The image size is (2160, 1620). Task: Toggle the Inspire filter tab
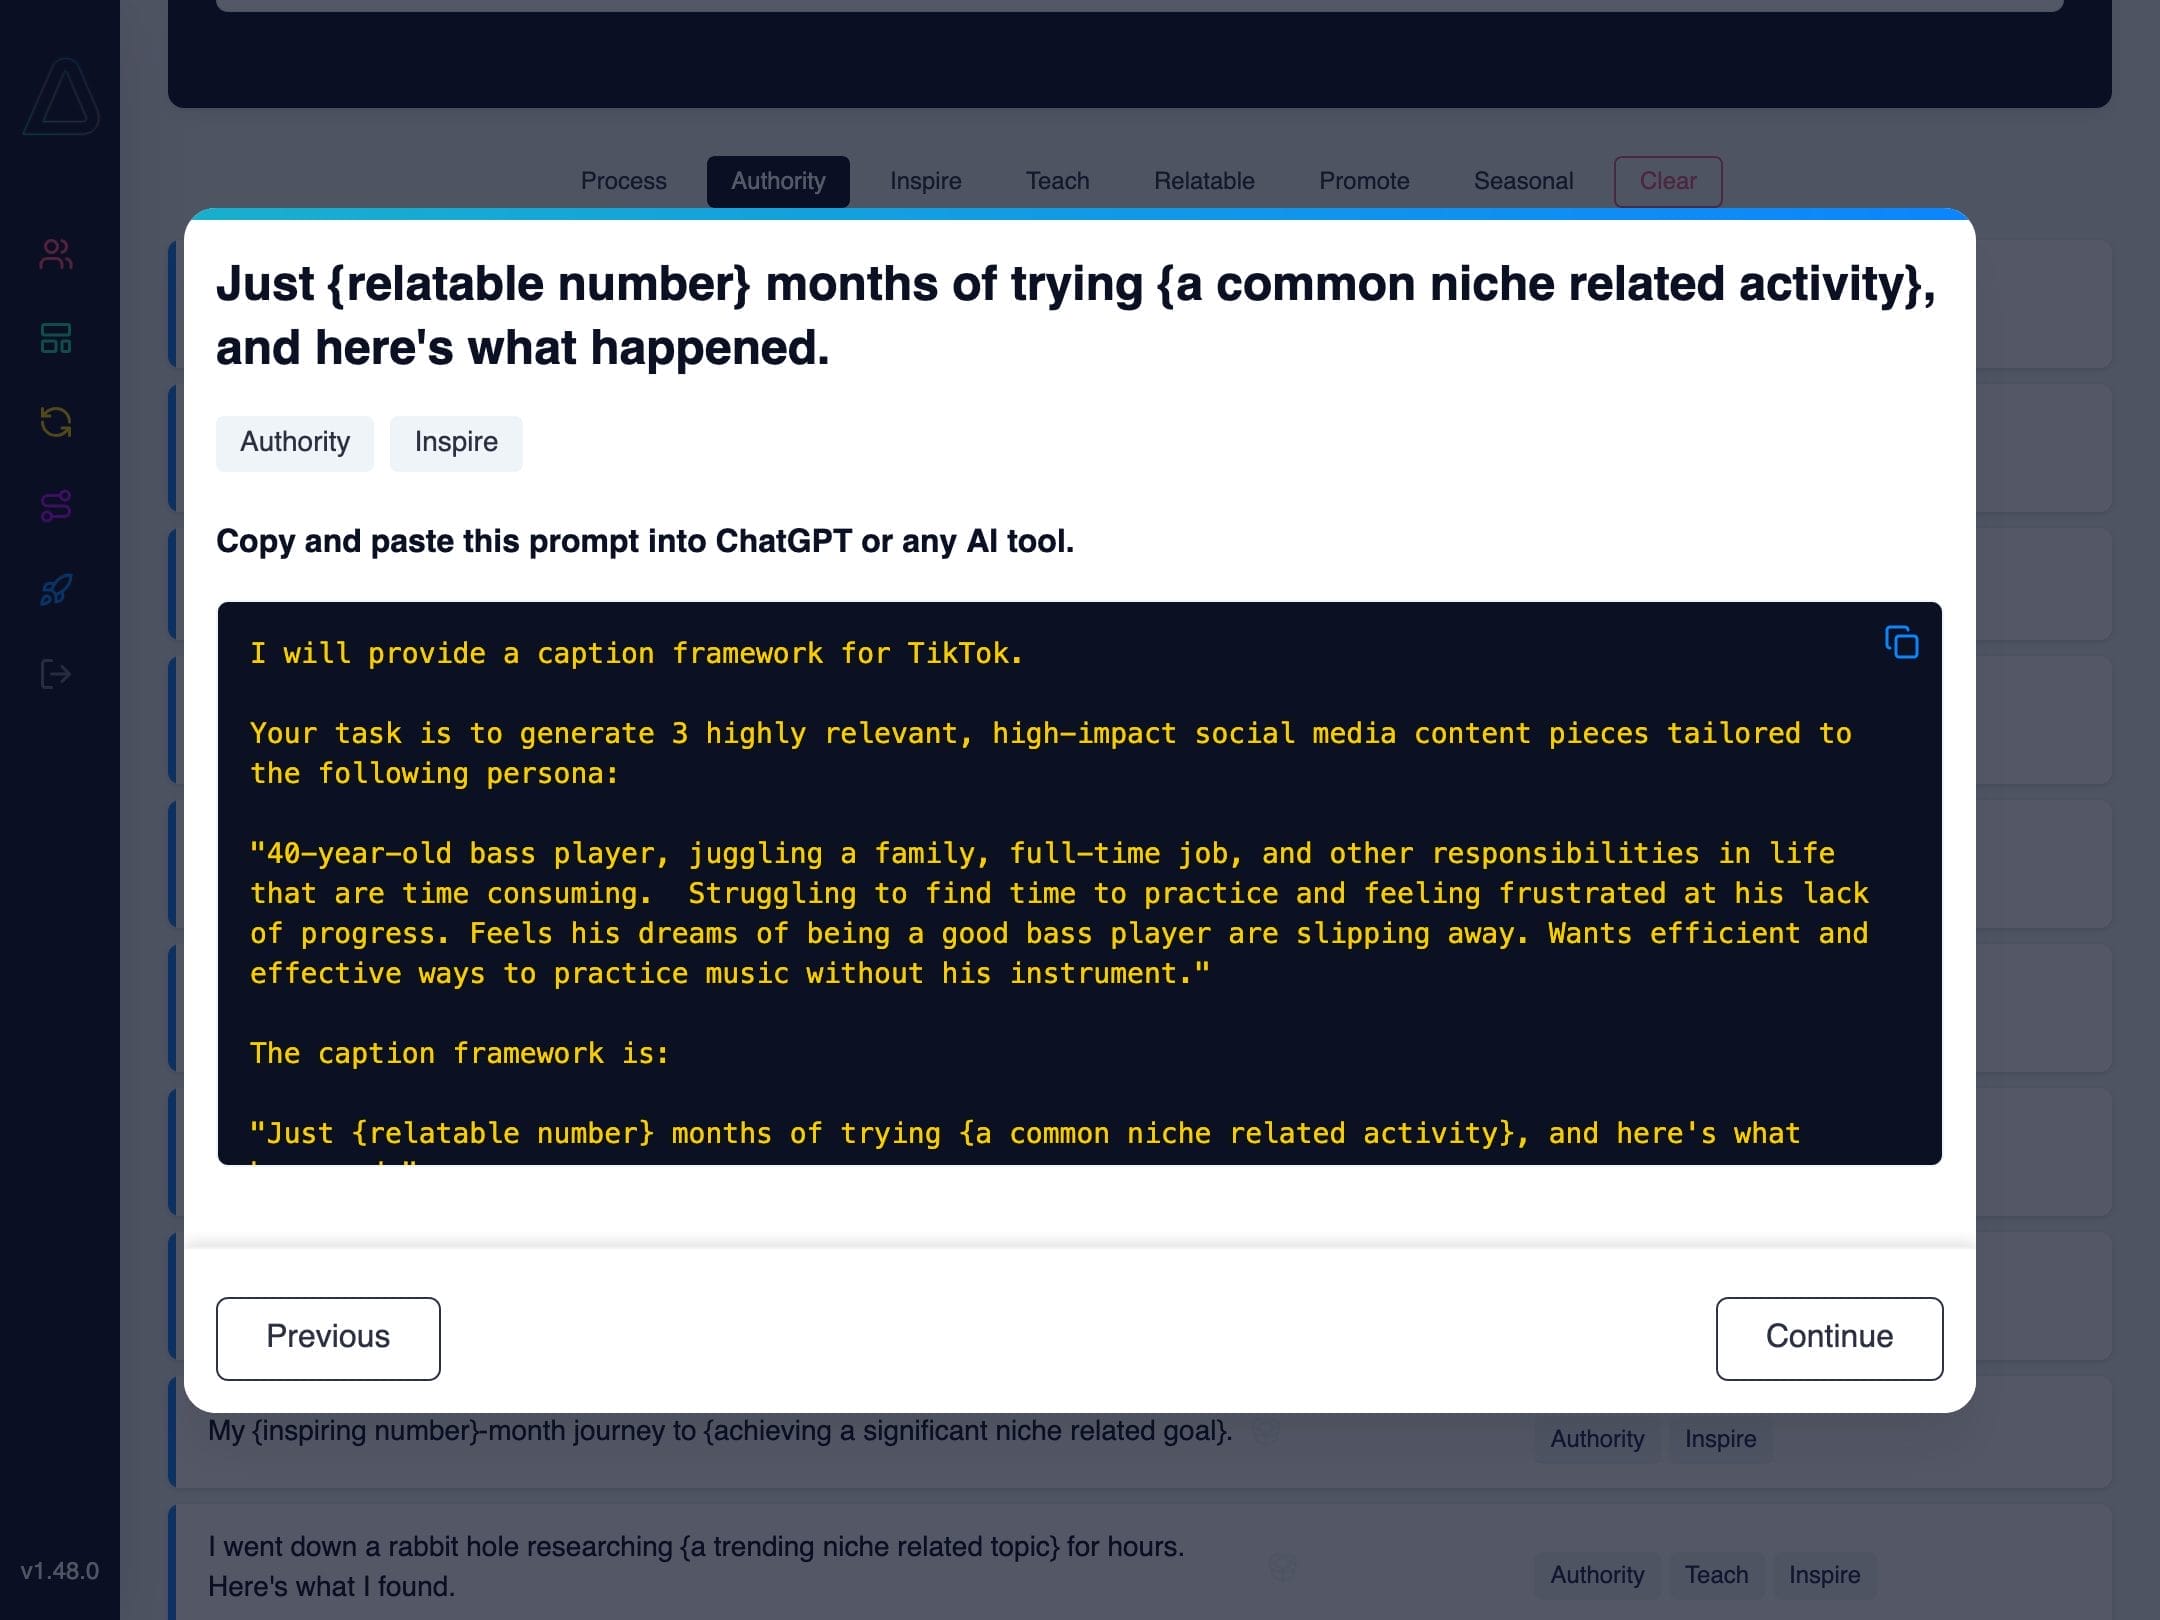pos(925,181)
